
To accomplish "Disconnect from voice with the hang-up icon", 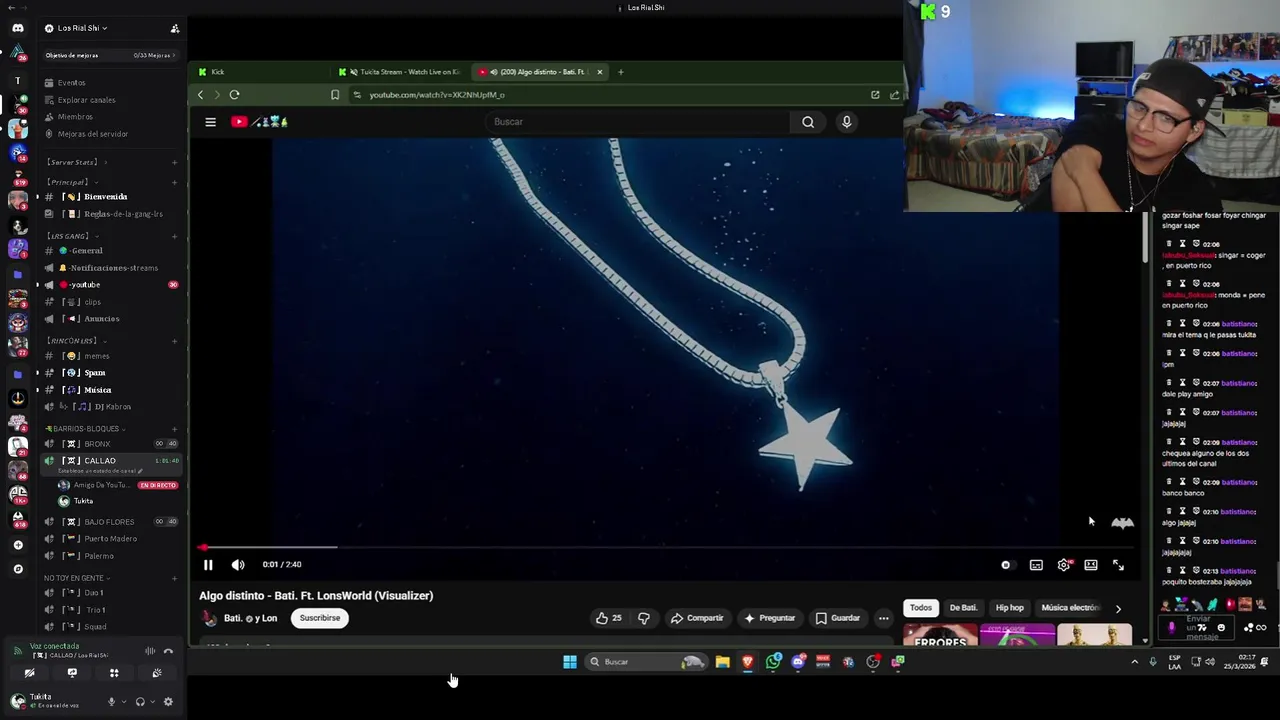I will click(168, 651).
